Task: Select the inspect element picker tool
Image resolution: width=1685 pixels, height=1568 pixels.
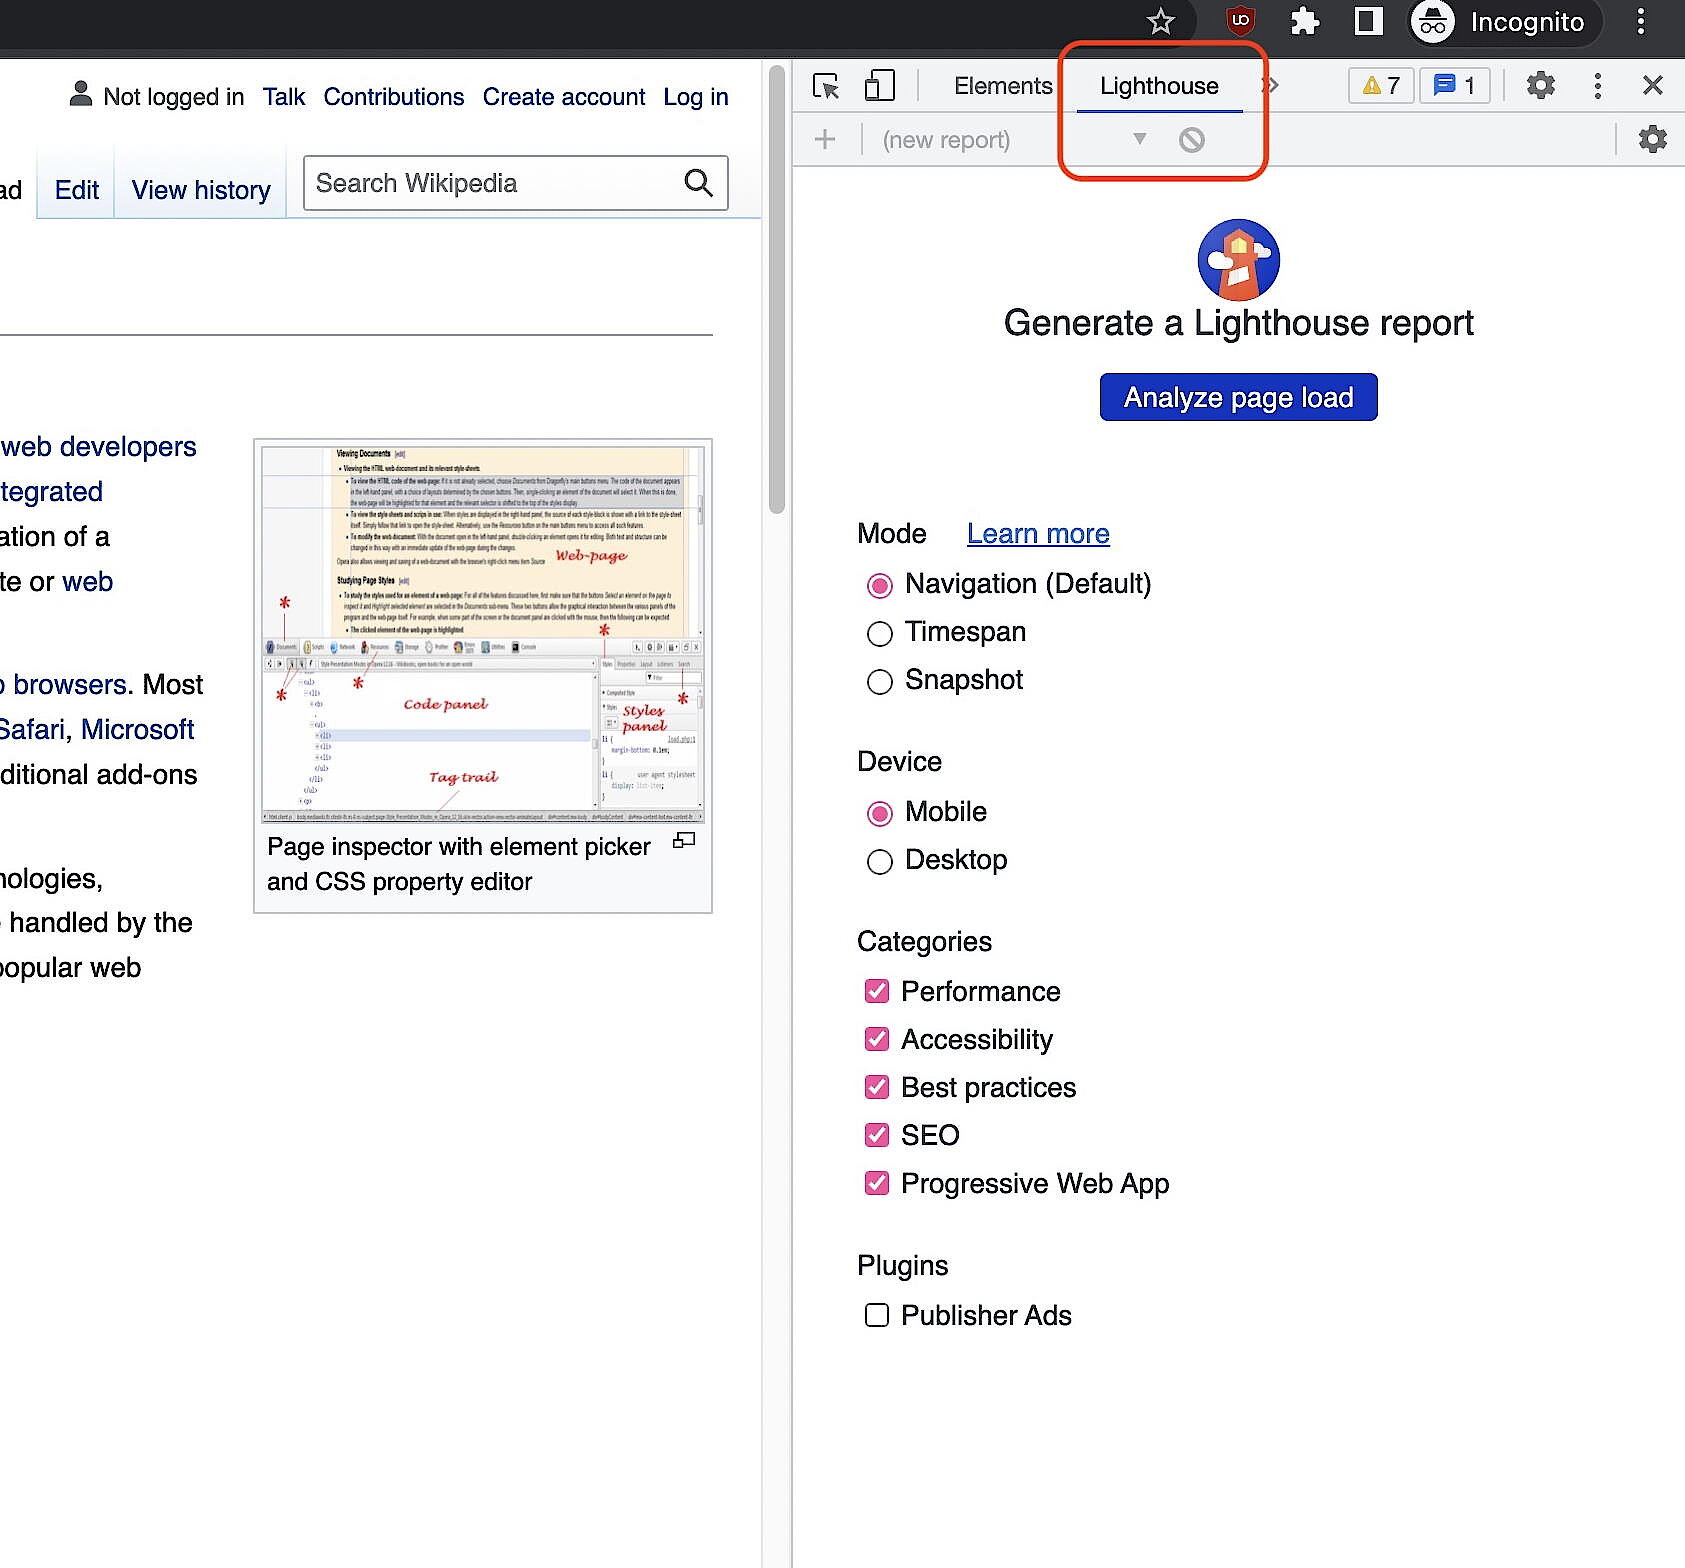Action: point(826,86)
